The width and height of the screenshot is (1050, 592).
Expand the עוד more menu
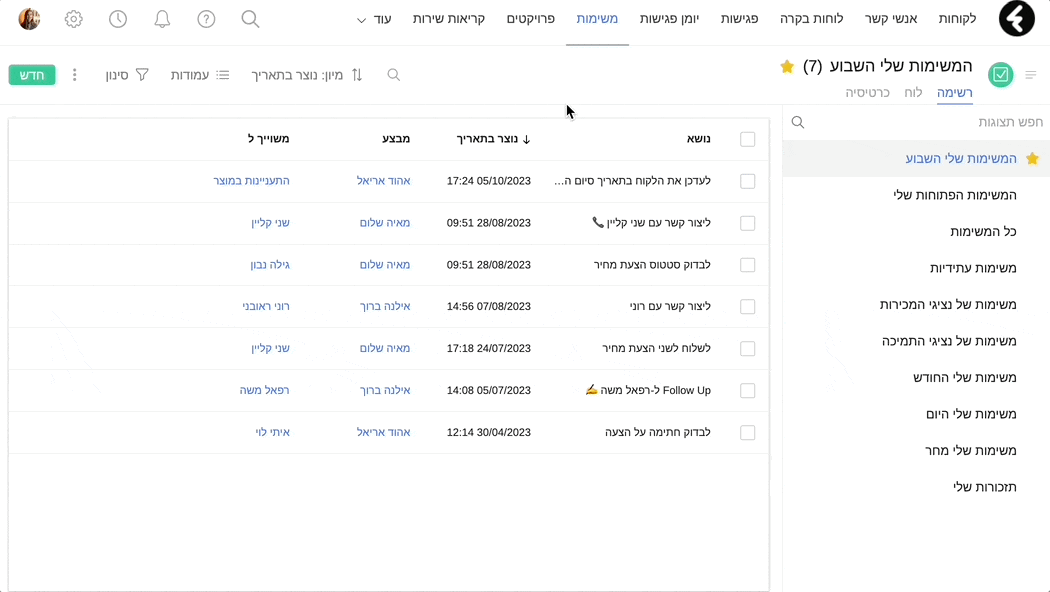click(x=374, y=19)
